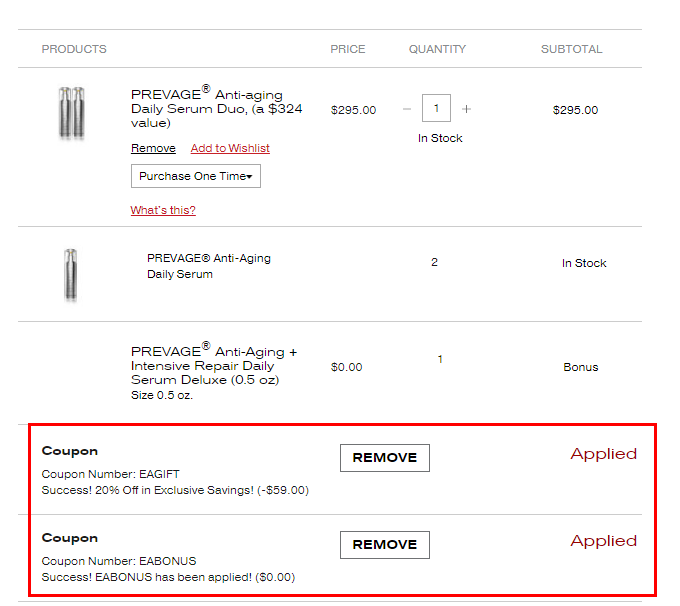Image resolution: width=680 pixels, height=606 pixels.
Task: Click the Serum Duo product thumbnail
Action: tap(72, 113)
